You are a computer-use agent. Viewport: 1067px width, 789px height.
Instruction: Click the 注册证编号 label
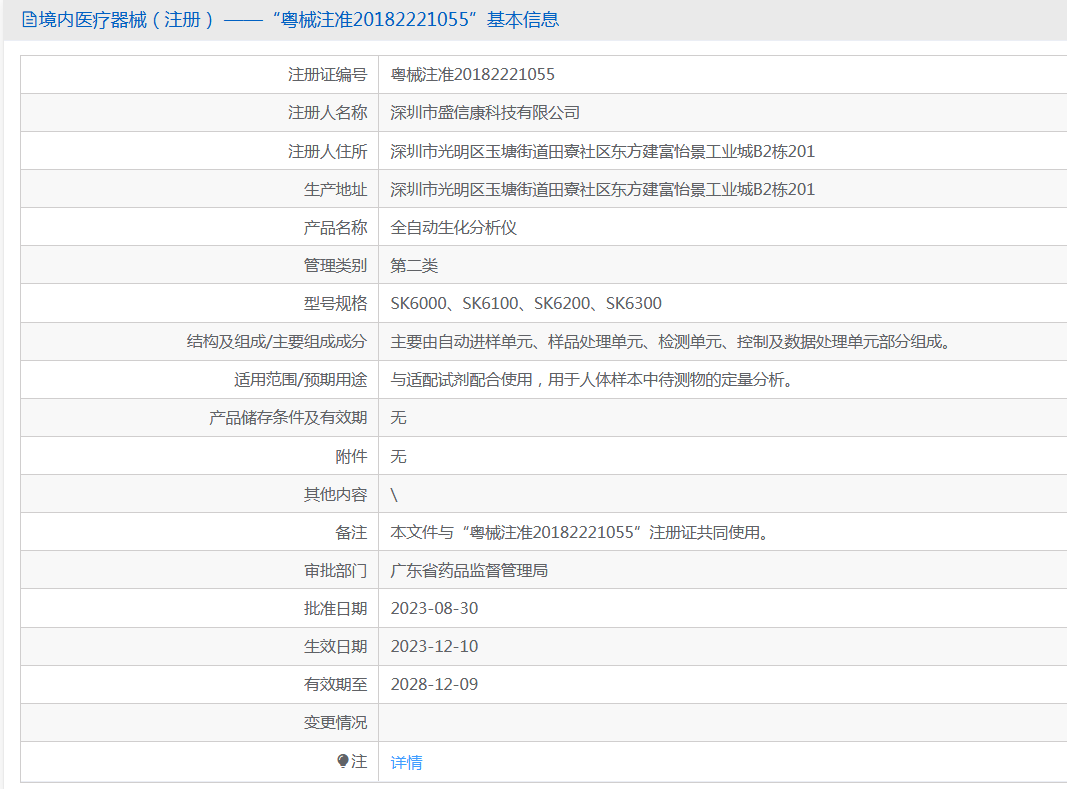pos(327,74)
